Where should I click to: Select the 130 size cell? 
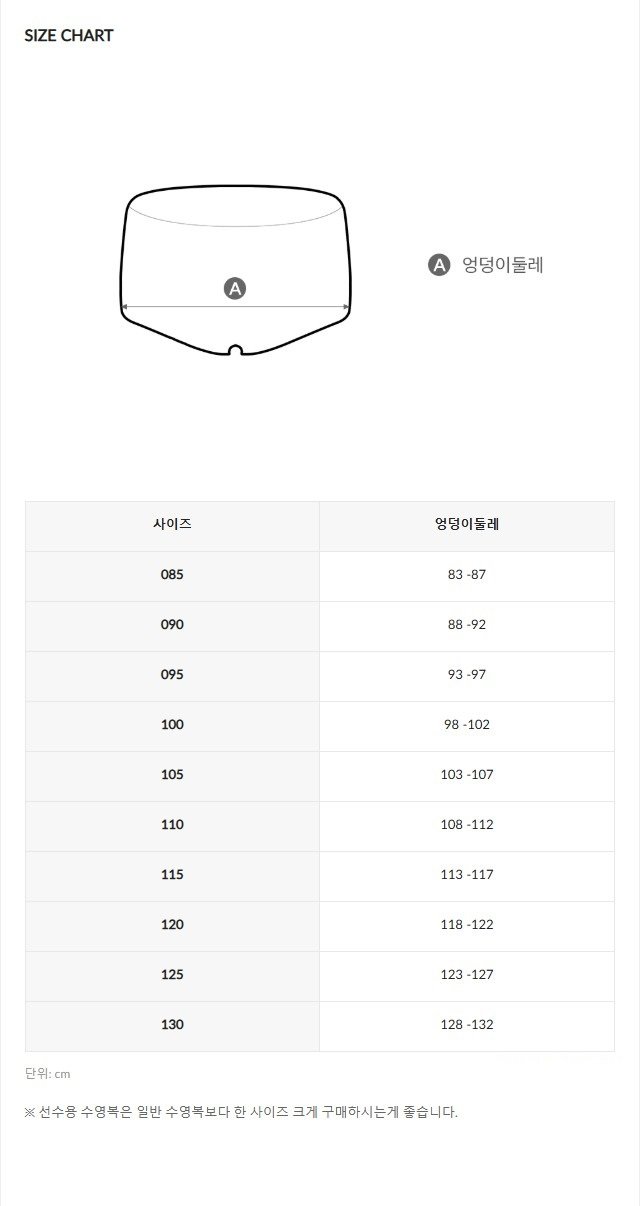pos(172,1025)
